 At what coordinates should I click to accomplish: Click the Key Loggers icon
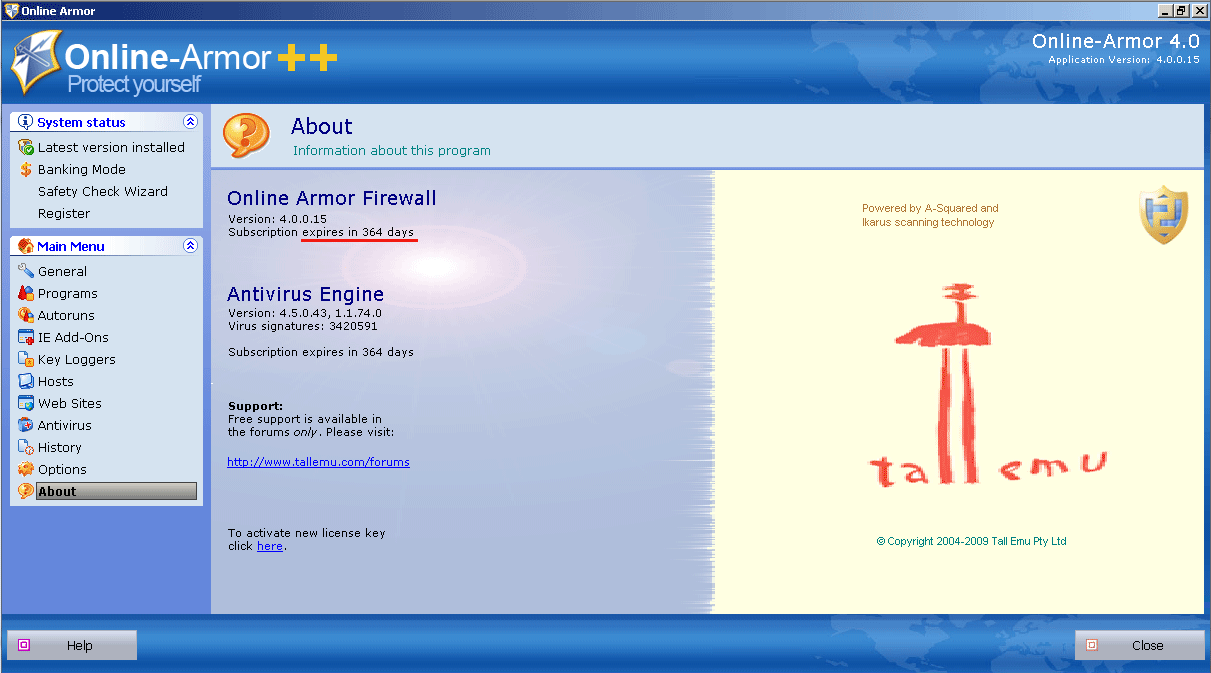[x=26, y=359]
